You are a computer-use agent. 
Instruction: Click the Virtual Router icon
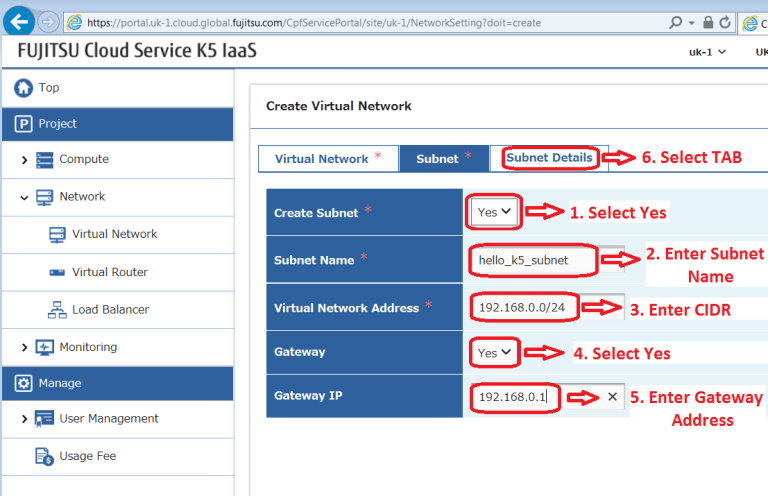pos(57,272)
